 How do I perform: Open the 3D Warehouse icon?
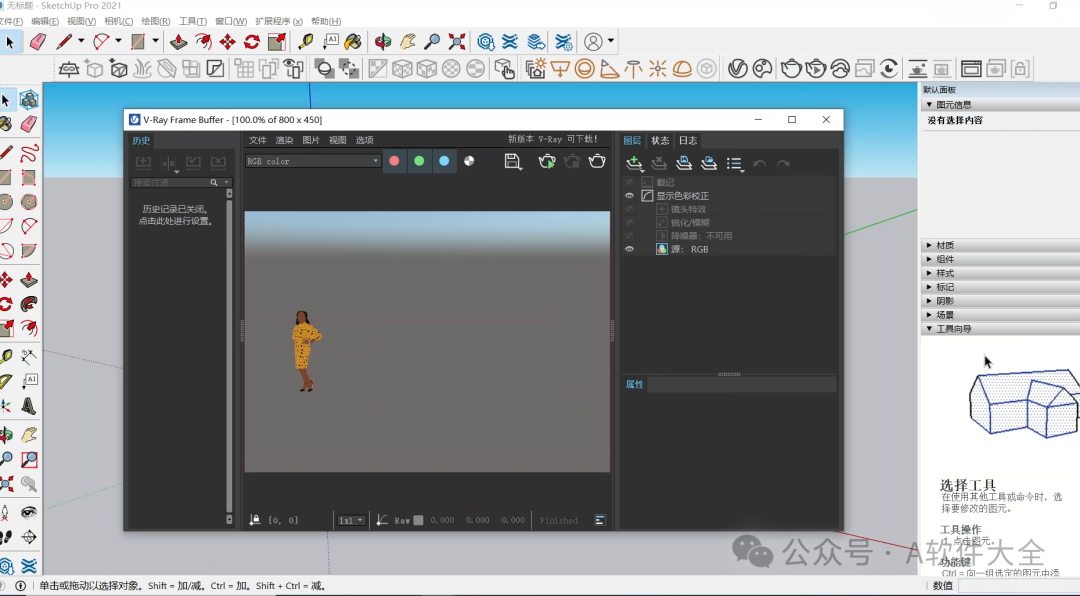486,42
